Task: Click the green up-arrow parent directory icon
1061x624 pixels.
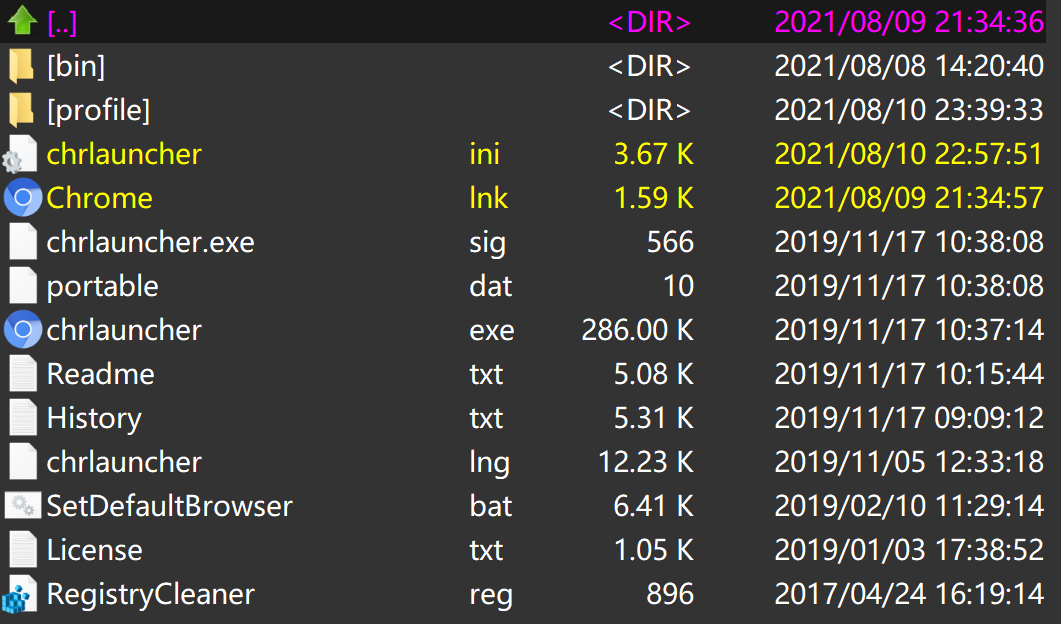Action: tap(22, 22)
